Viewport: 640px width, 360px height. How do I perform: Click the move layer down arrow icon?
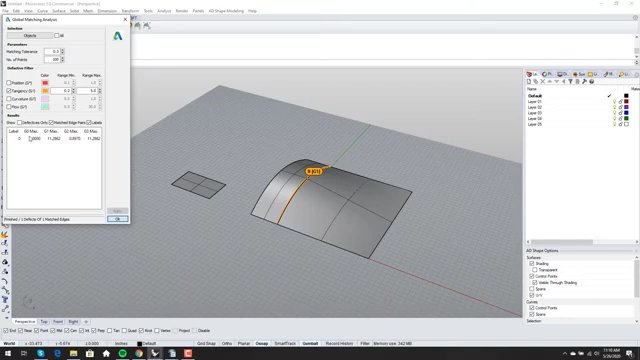(556, 82)
